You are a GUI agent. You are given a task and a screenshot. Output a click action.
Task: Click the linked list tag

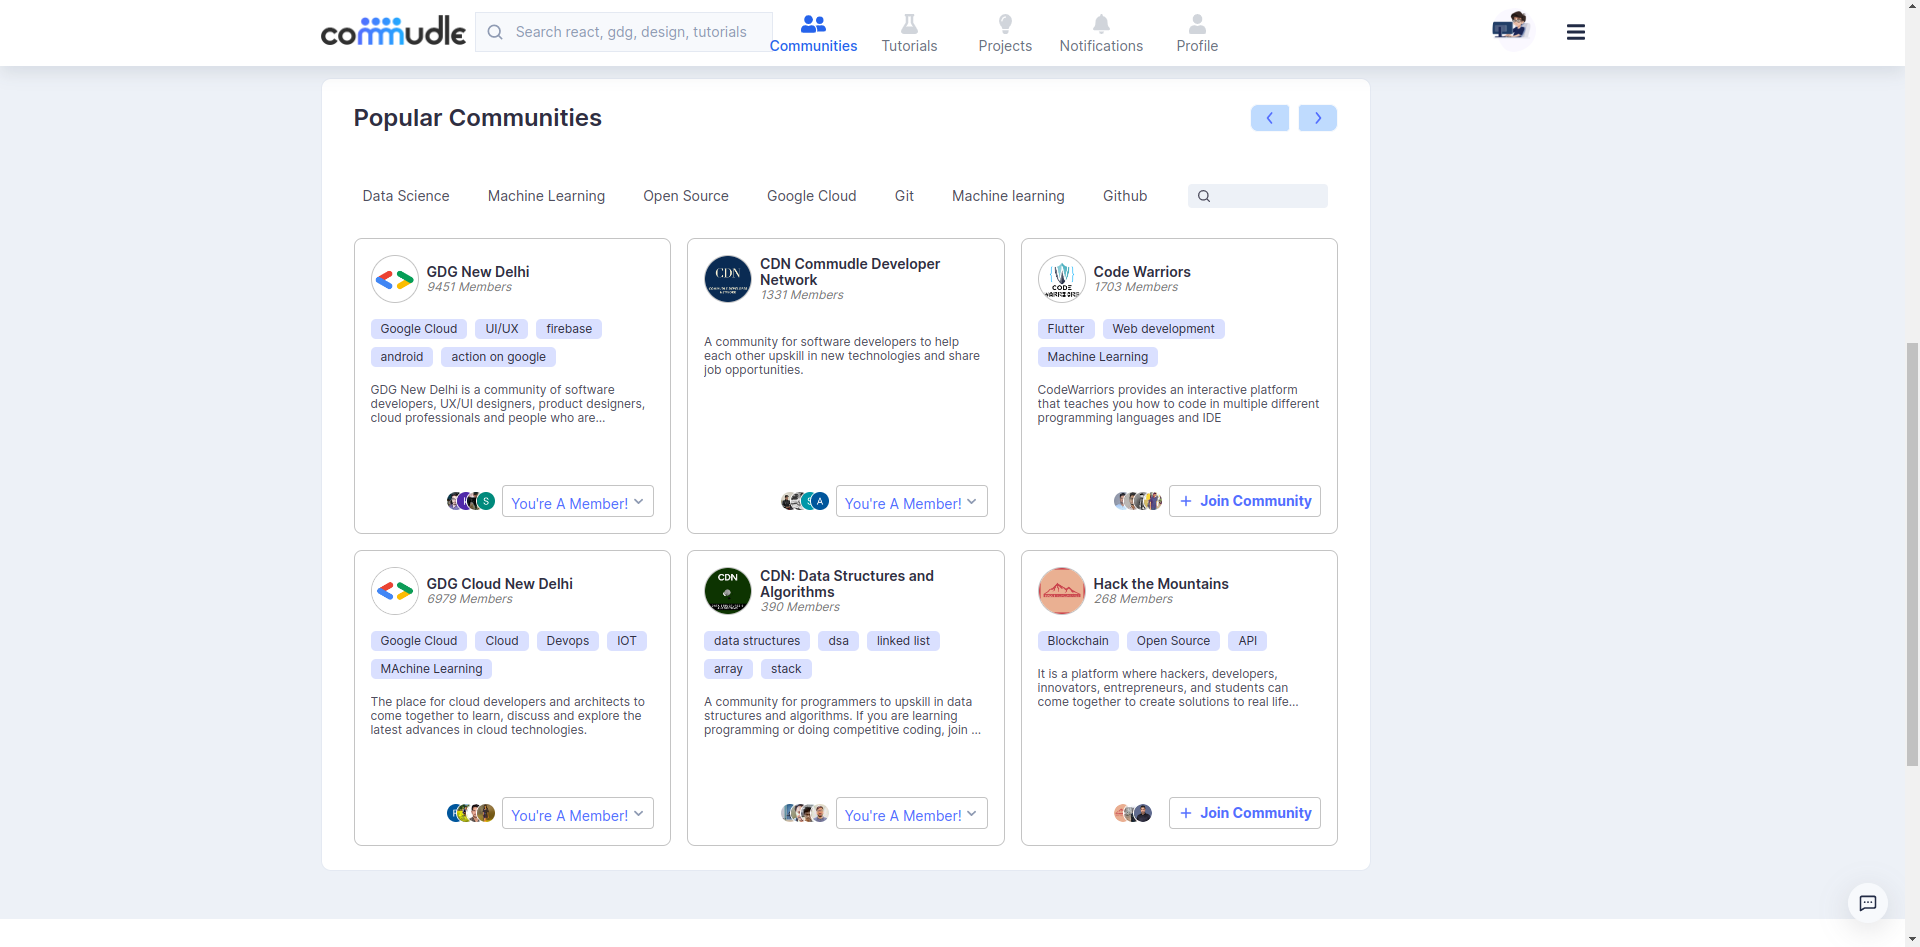coord(903,641)
